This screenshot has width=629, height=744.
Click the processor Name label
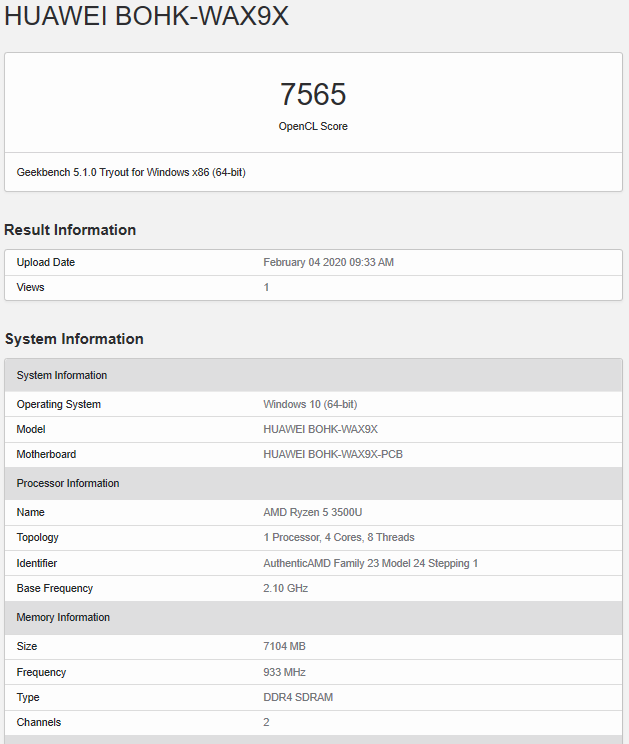coord(30,512)
